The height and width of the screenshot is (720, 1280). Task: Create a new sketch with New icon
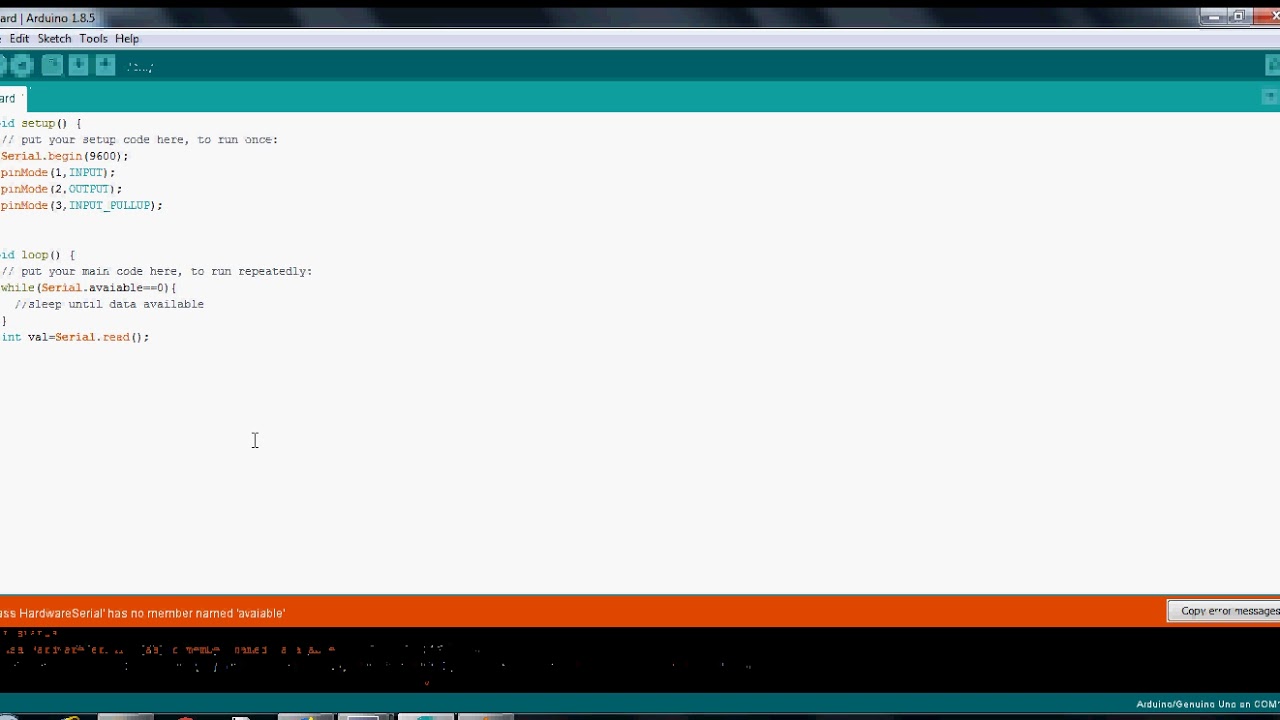[x=52, y=66]
